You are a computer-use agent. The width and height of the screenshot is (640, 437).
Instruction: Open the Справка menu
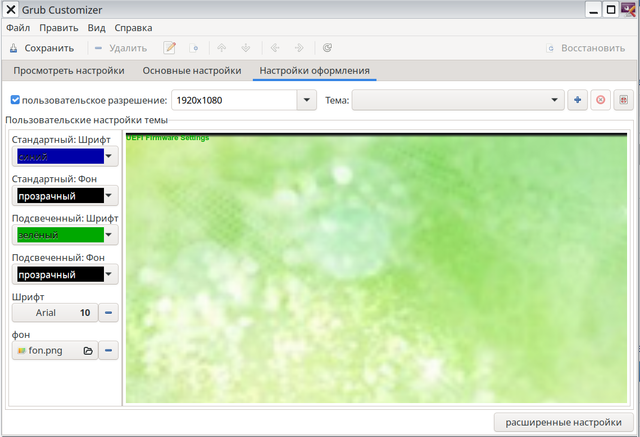pyautogui.click(x=133, y=28)
